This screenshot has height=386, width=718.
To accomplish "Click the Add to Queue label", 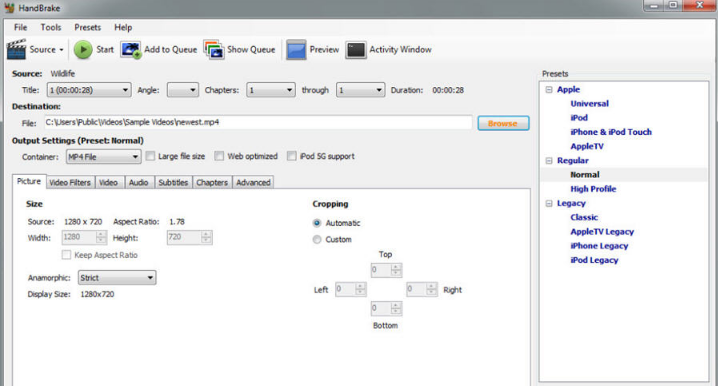I will [x=170, y=49].
